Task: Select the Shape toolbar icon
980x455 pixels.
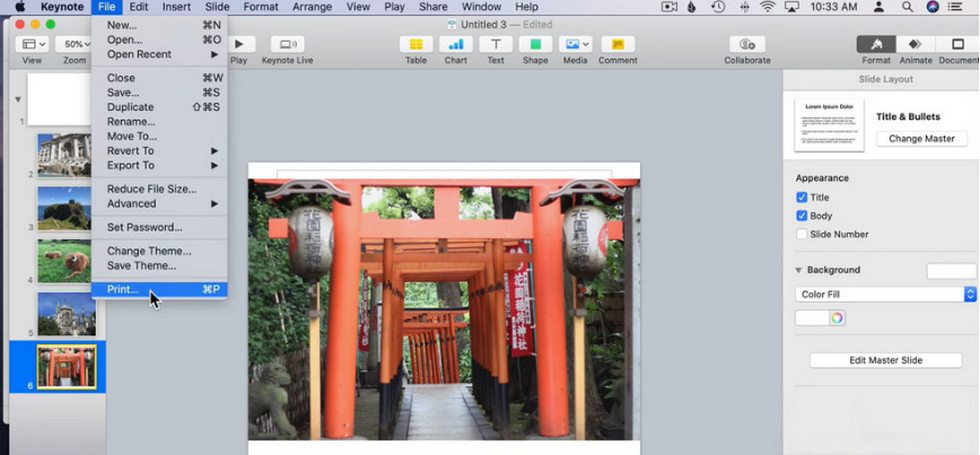Action: point(535,45)
